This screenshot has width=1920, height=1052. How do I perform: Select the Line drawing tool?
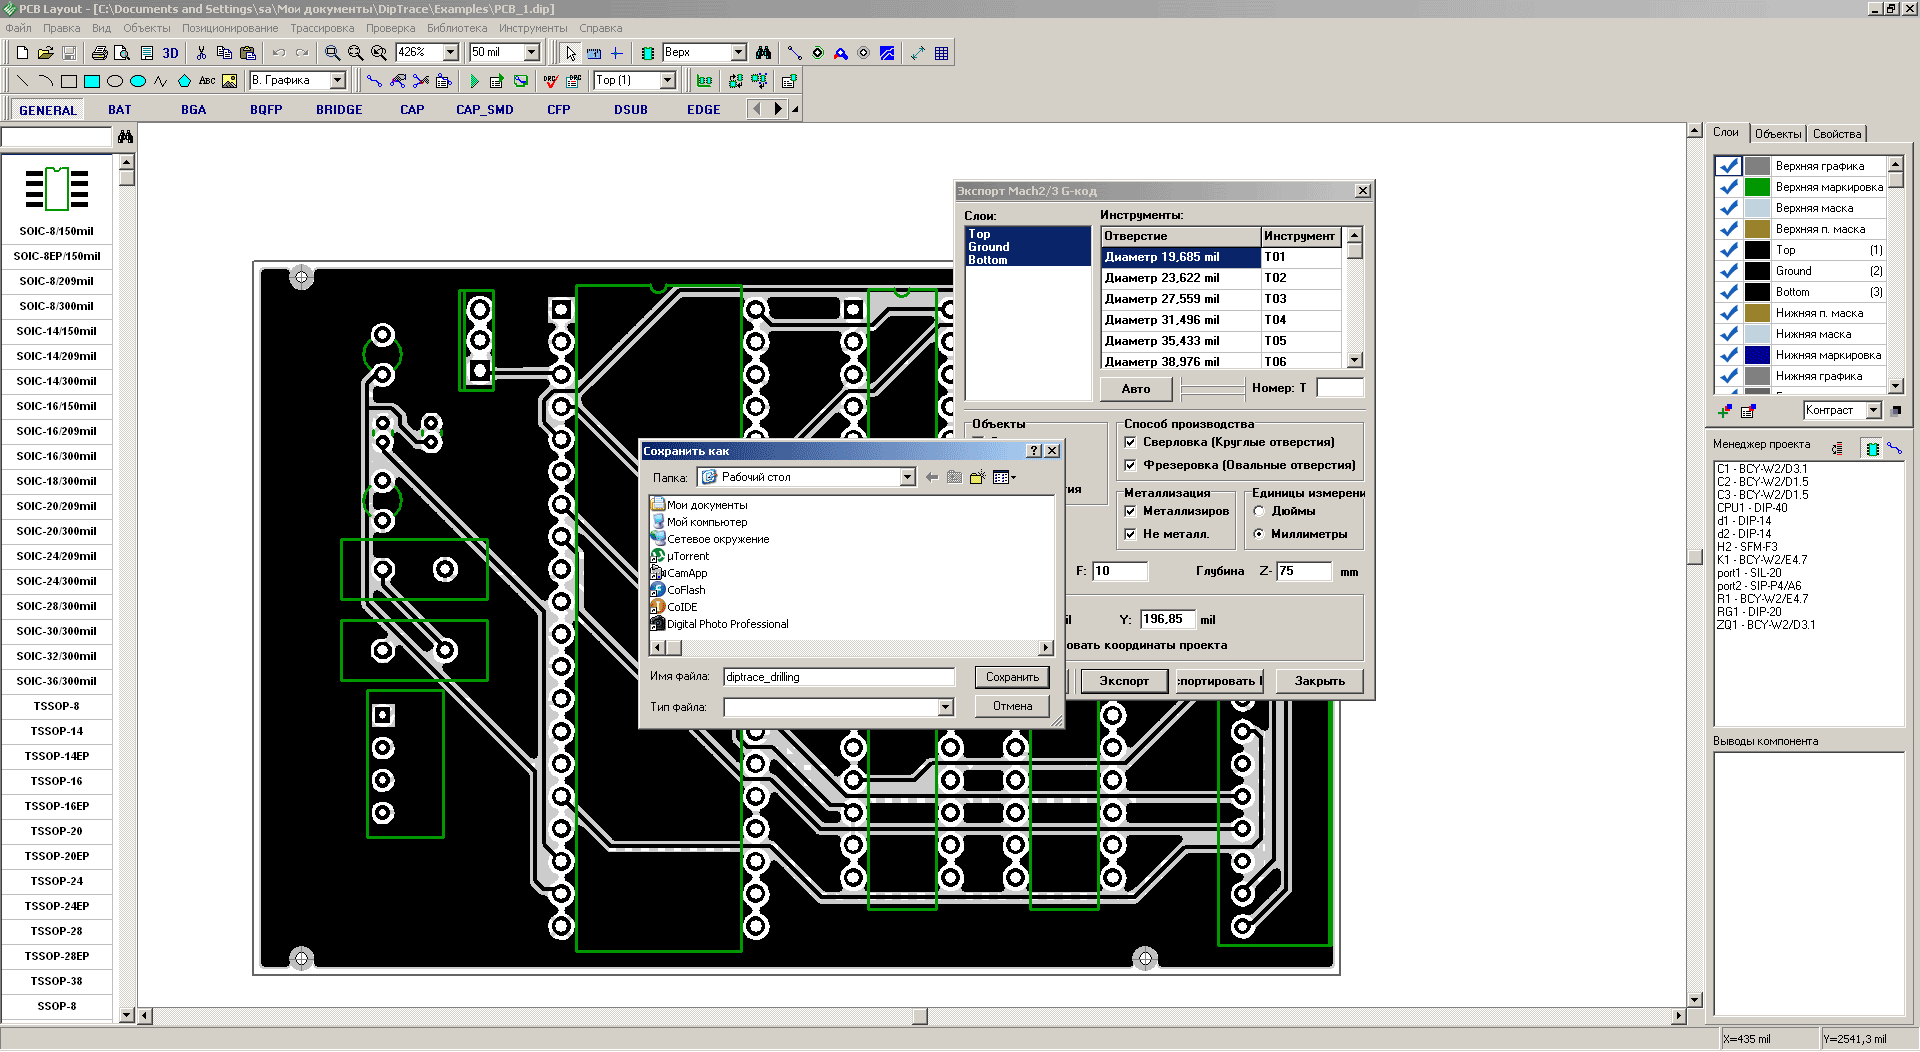(22, 81)
